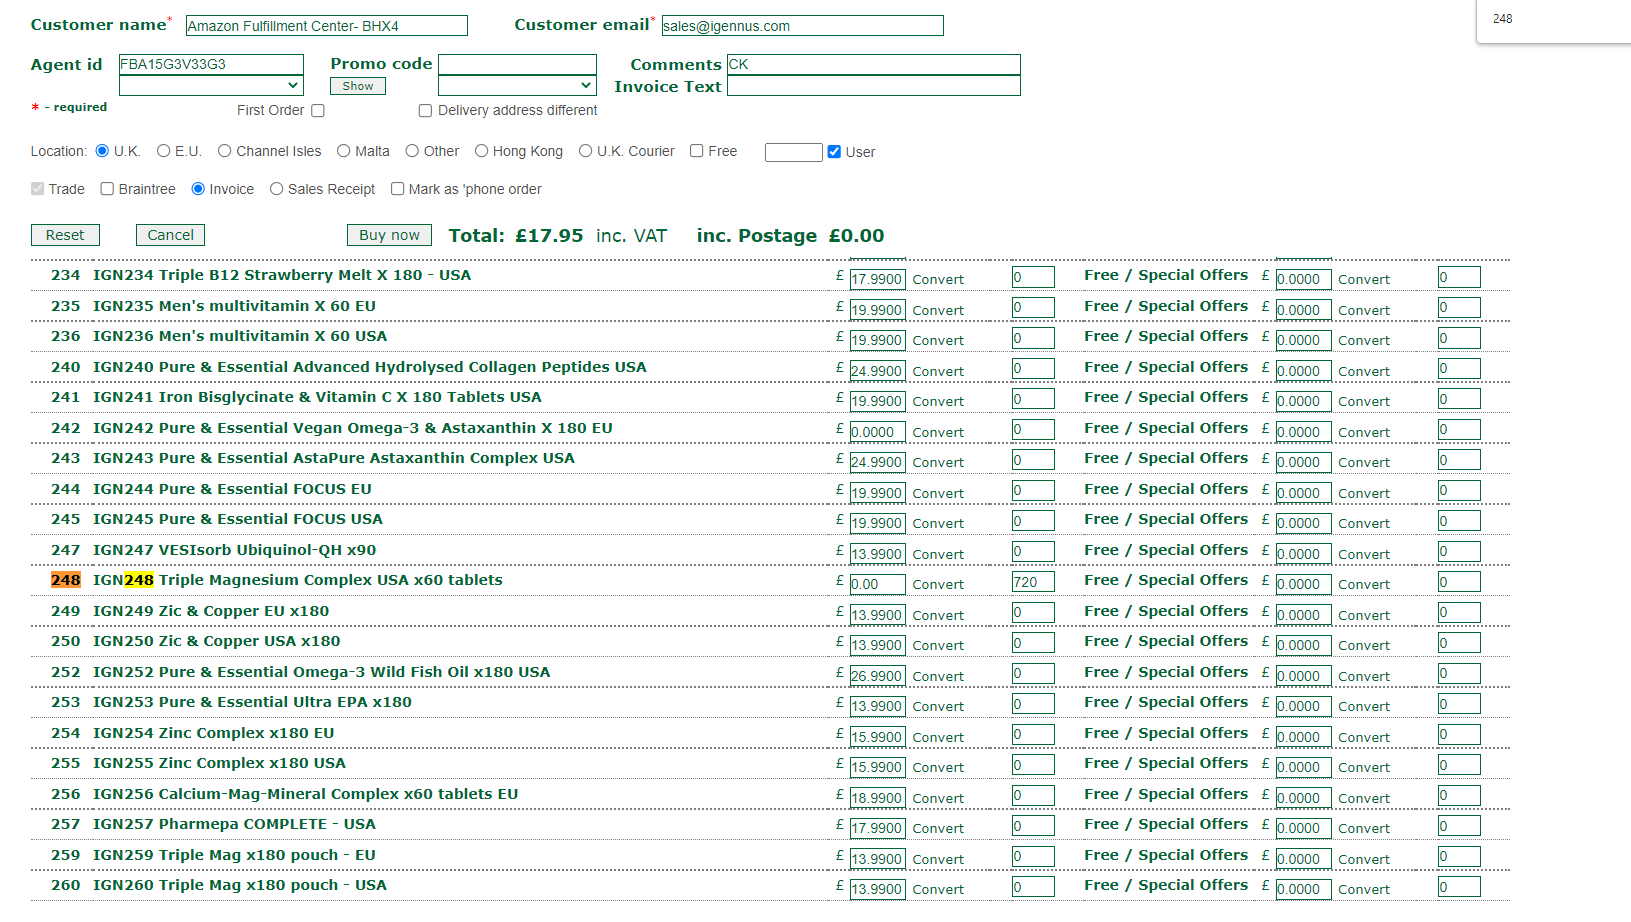Tick the First Order checkbox
The height and width of the screenshot is (922, 1631).
318,111
